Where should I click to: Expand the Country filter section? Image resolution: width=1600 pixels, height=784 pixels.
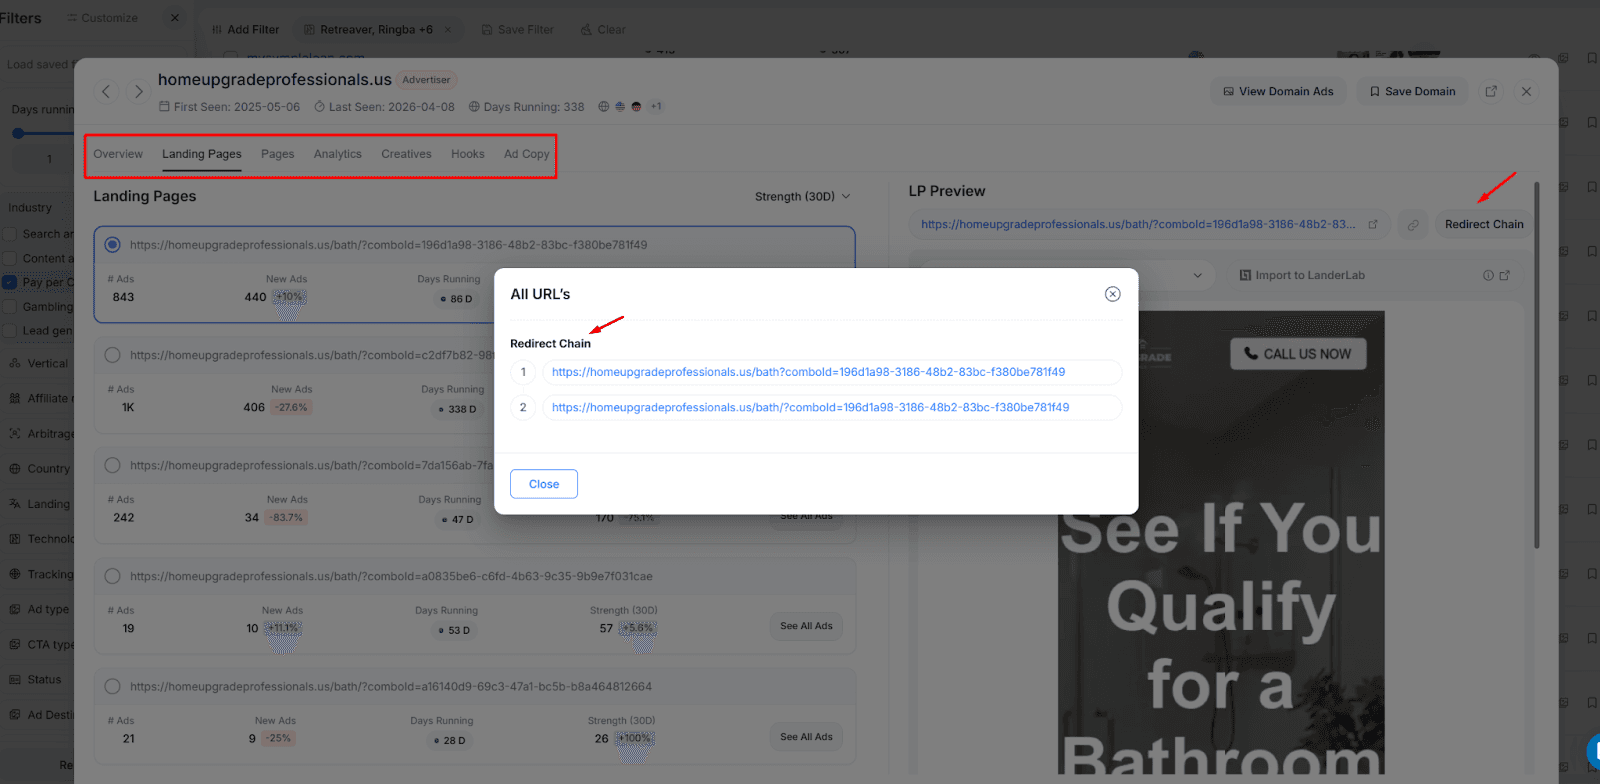tap(38, 469)
